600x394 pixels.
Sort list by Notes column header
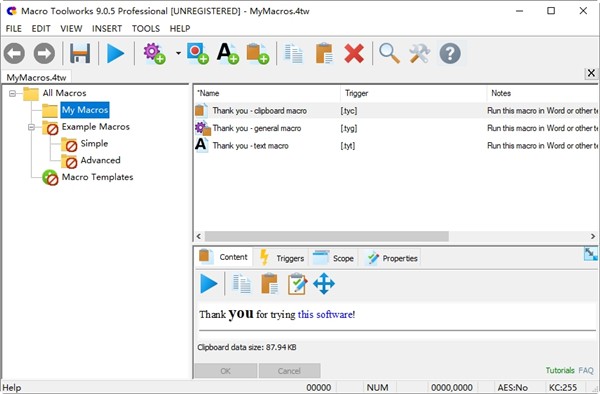click(542, 93)
